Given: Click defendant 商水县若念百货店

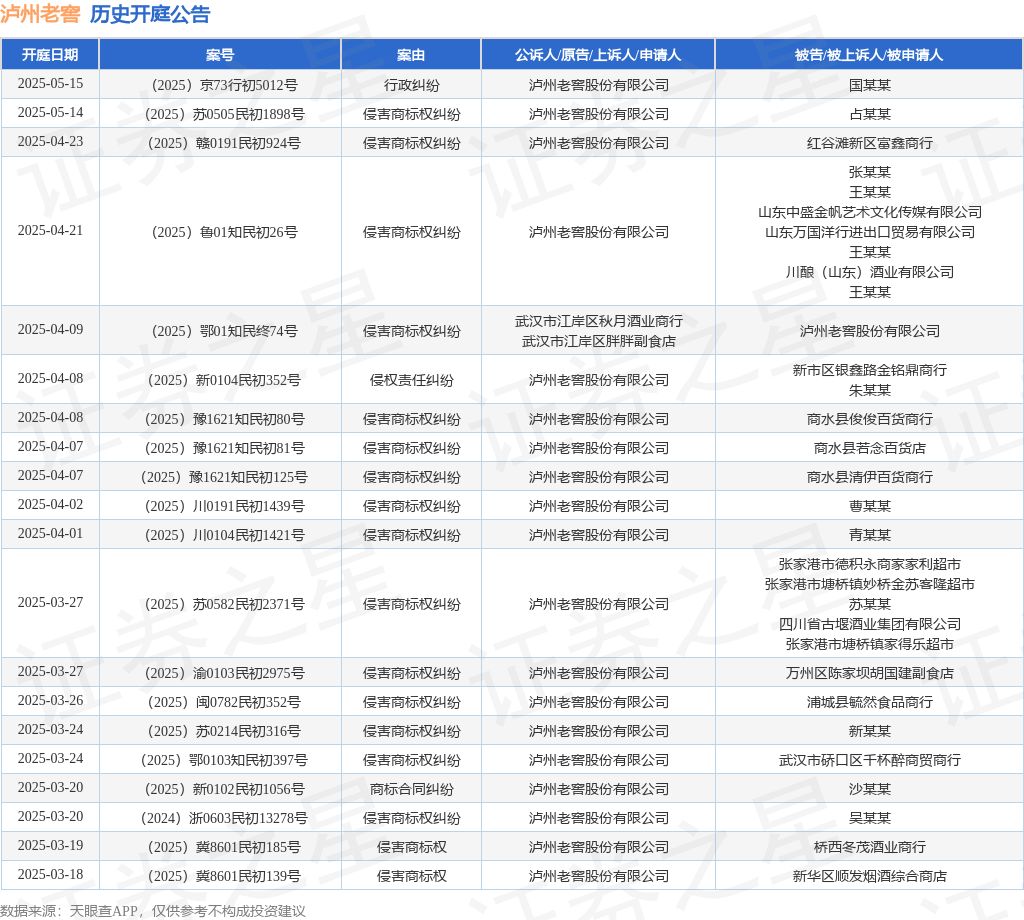Looking at the screenshot, I should pos(869,449).
